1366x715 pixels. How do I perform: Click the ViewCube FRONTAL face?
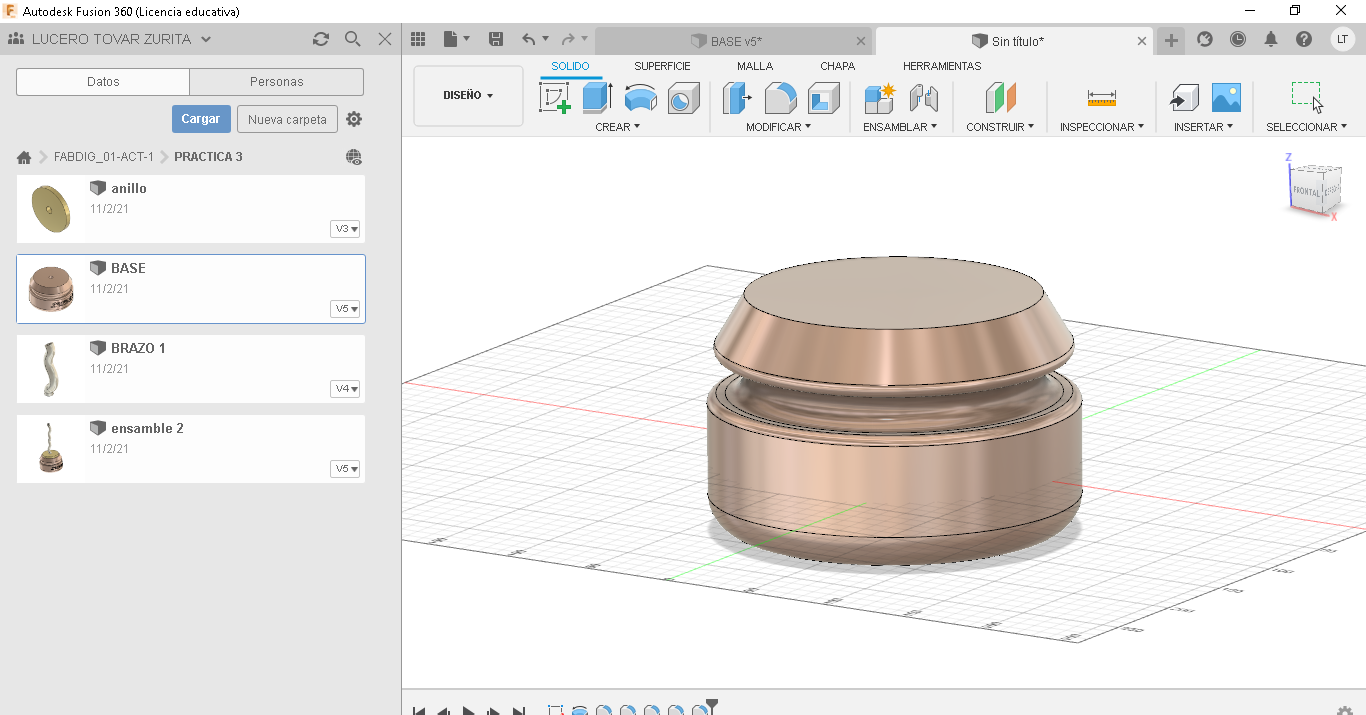(1307, 190)
